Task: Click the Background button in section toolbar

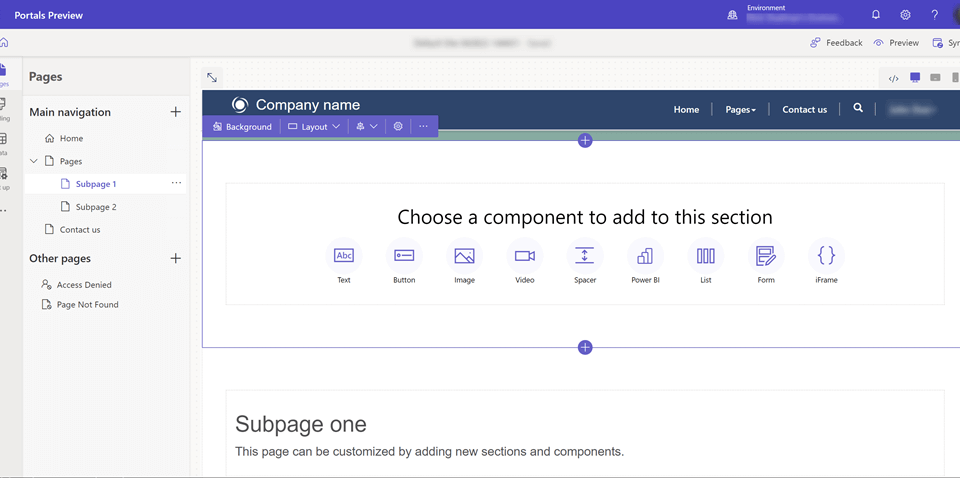Action: tap(242, 127)
